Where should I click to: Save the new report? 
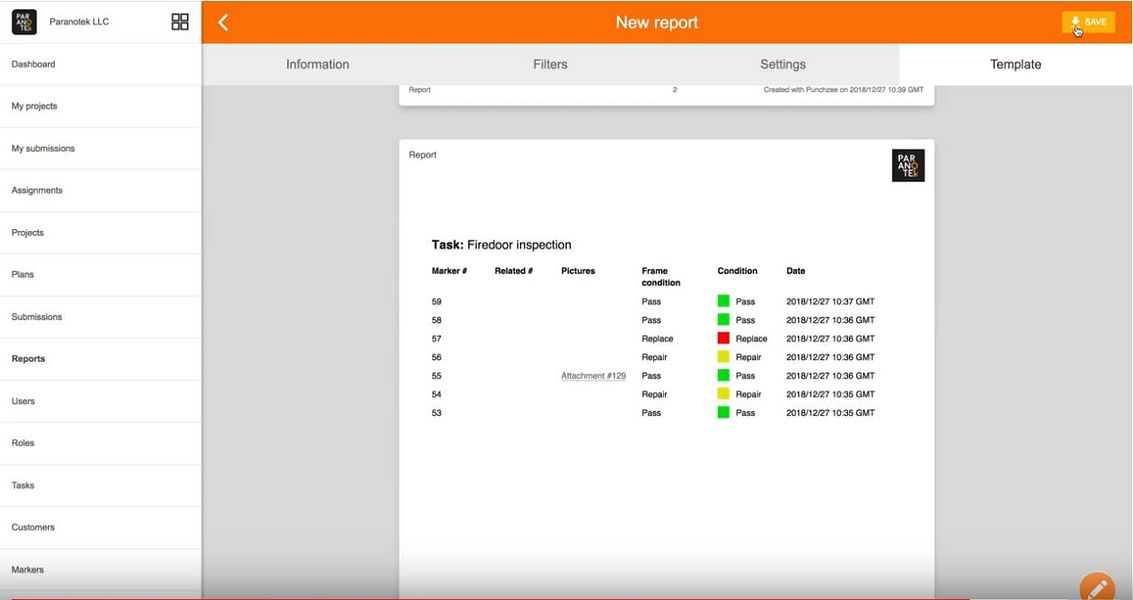(1088, 22)
